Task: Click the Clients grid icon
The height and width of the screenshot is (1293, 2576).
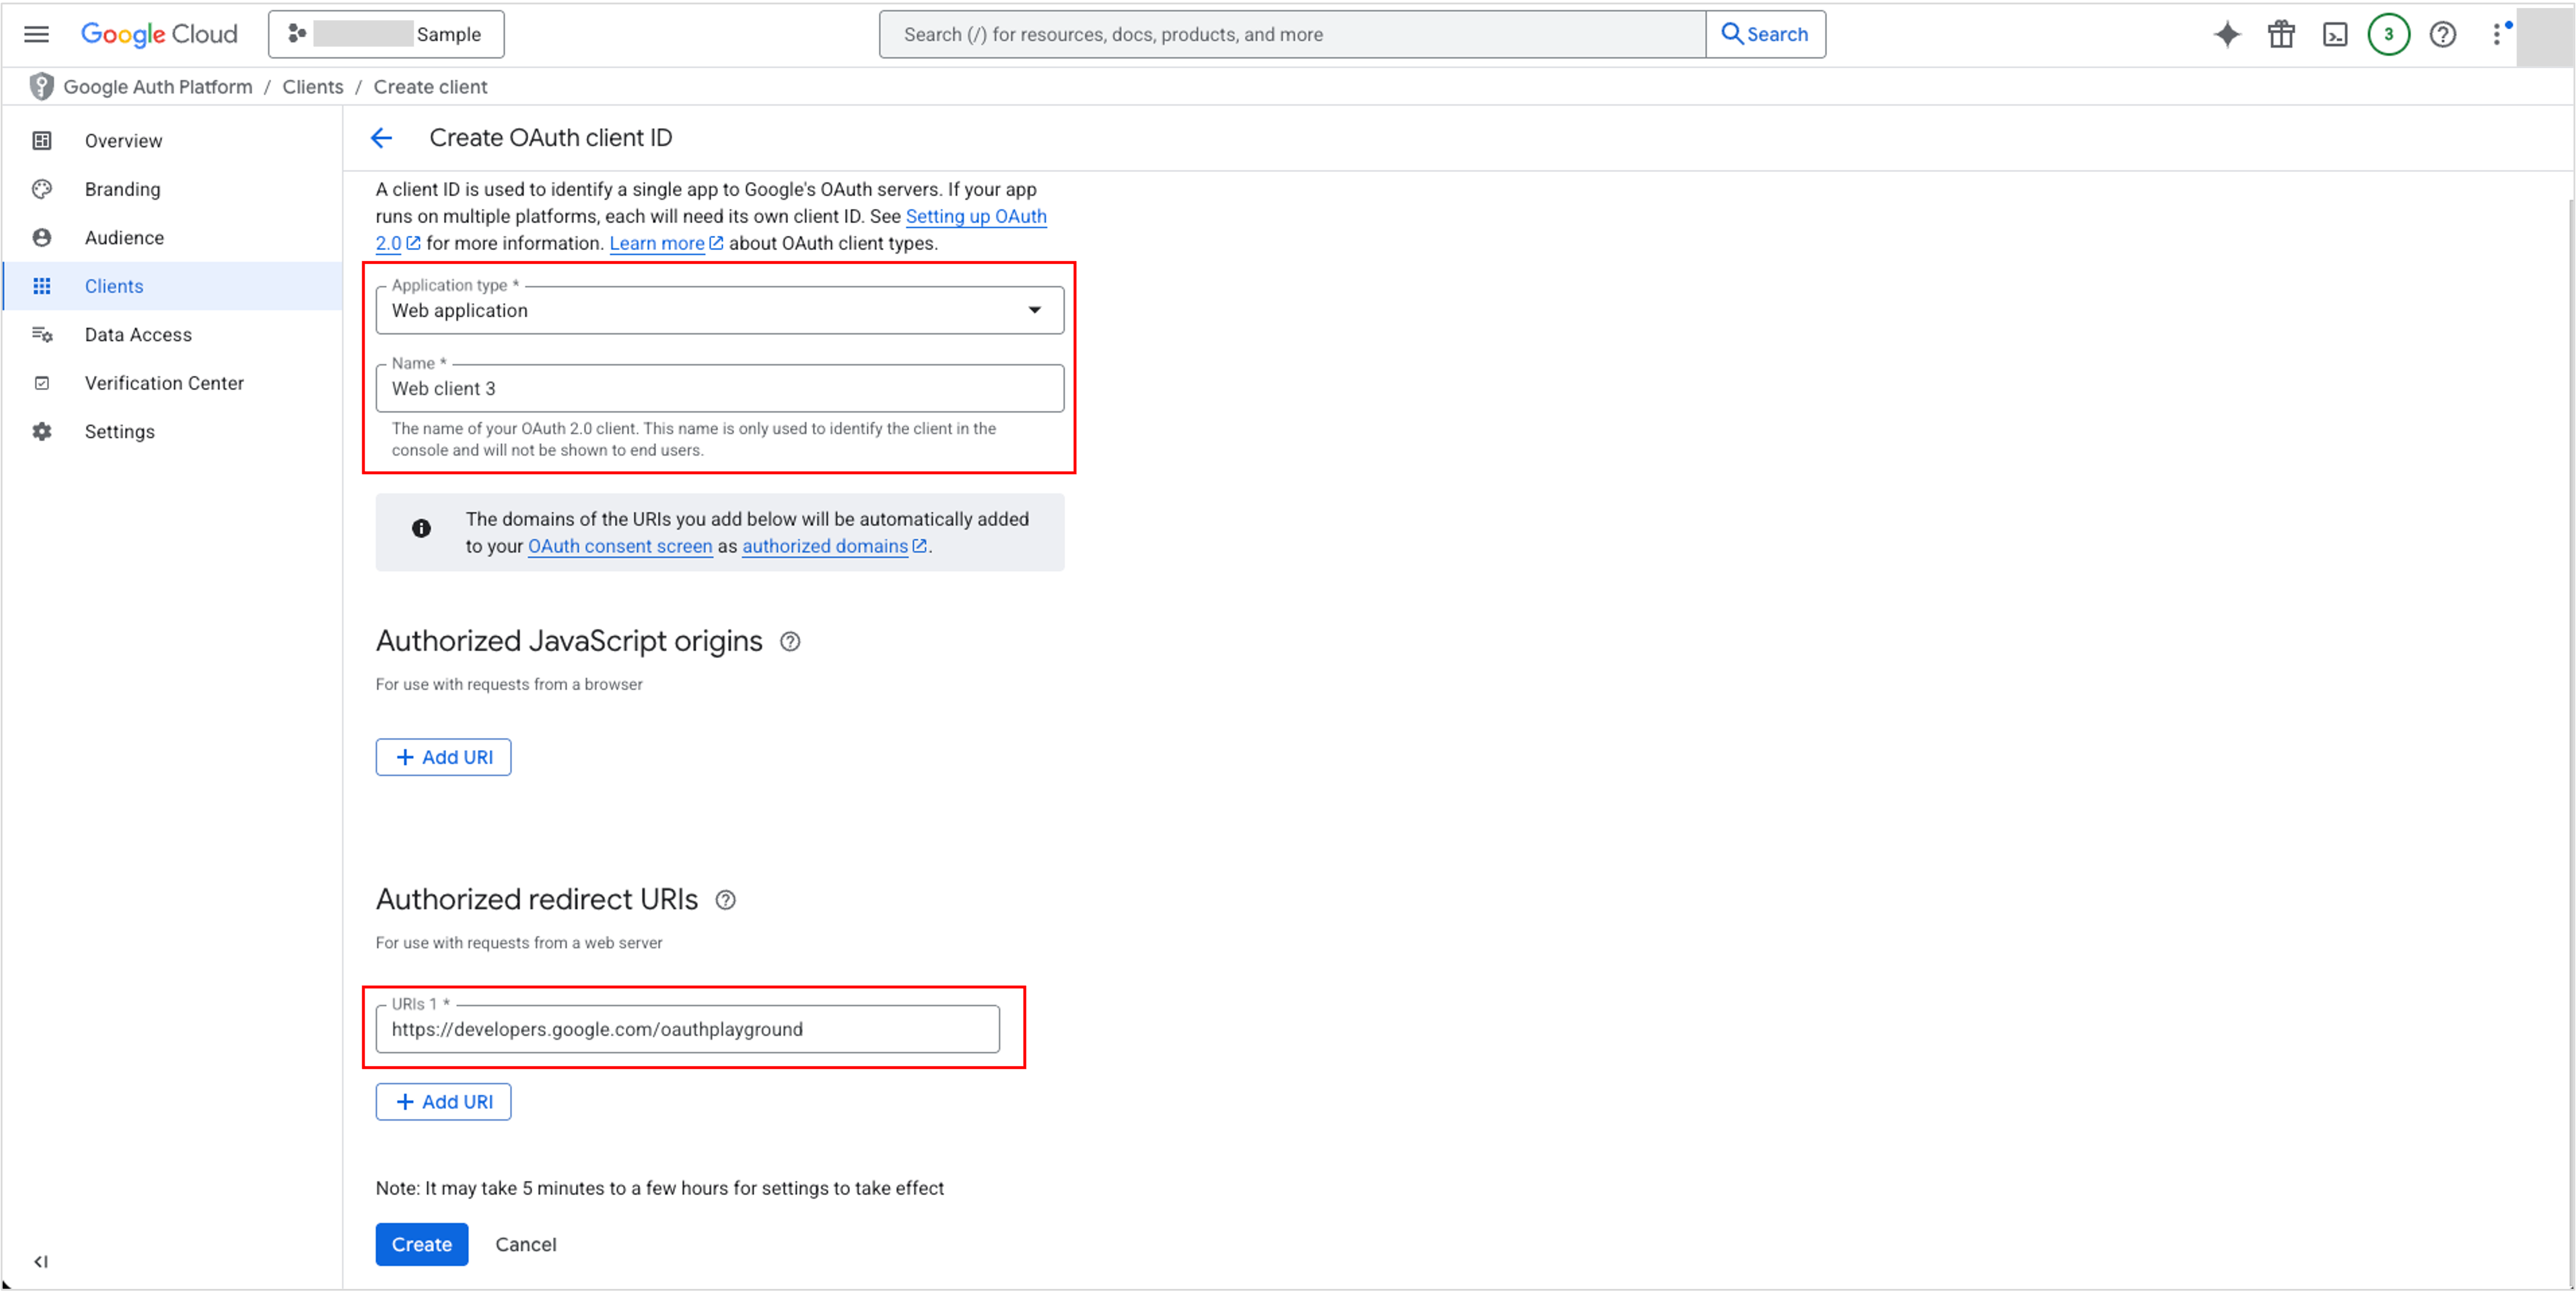Action: pos(42,286)
